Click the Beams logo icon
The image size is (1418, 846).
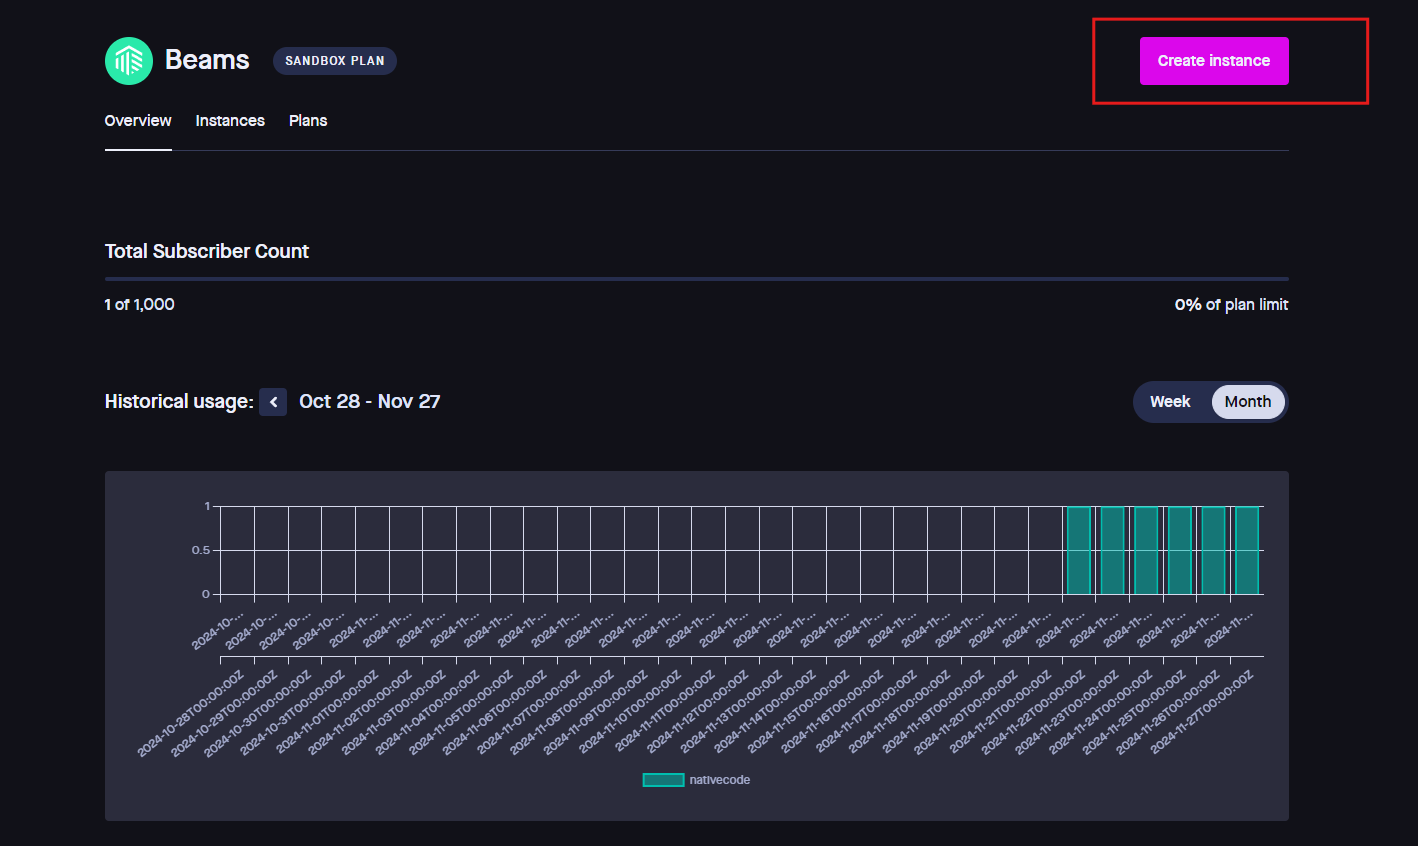coord(129,61)
